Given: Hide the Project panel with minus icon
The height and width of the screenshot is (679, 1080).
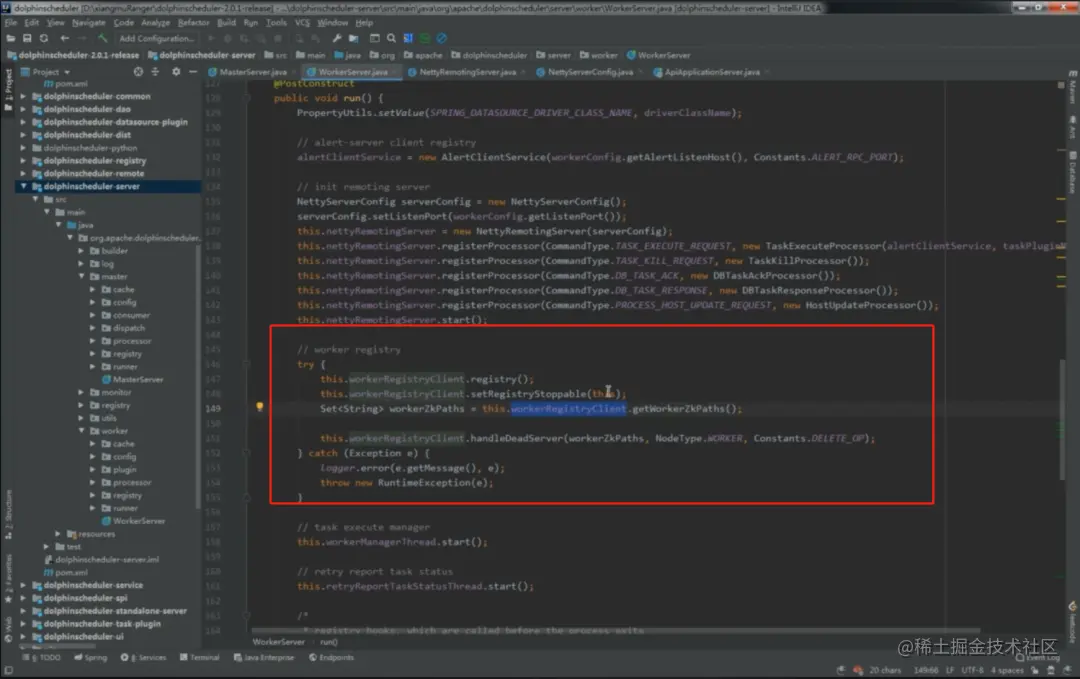Looking at the screenshot, I should pyautogui.click(x=193, y=72).
